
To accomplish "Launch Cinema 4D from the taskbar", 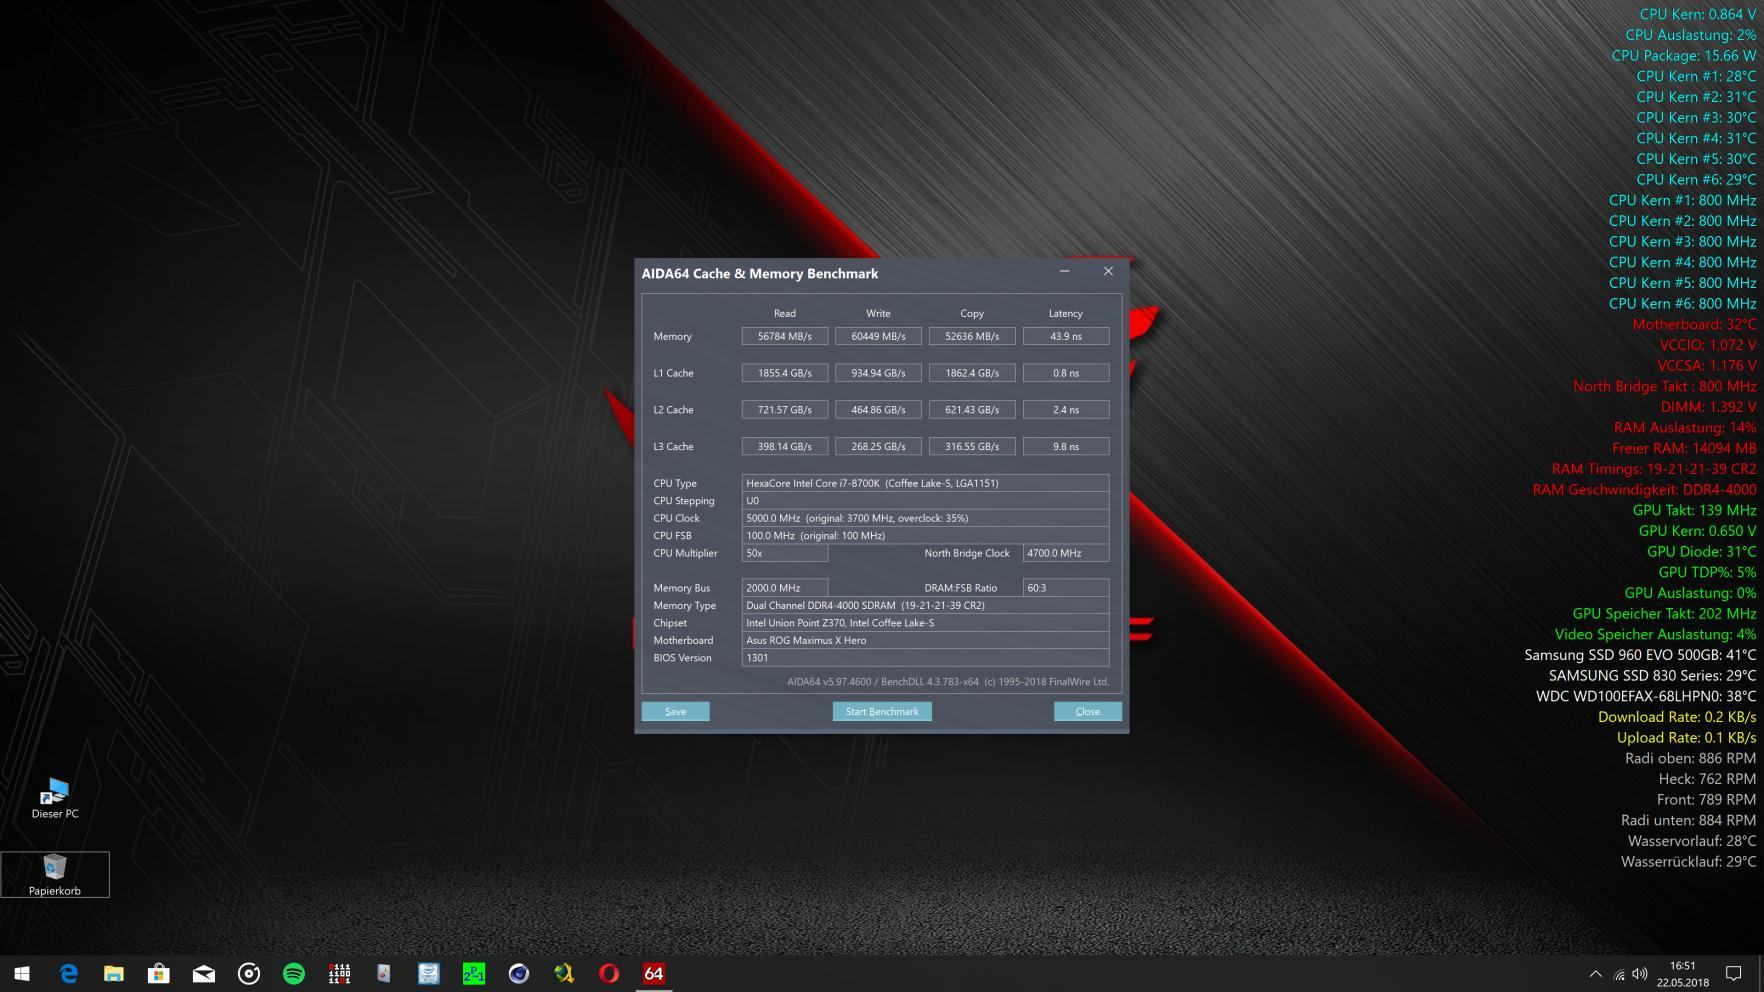I will [519, 973].
